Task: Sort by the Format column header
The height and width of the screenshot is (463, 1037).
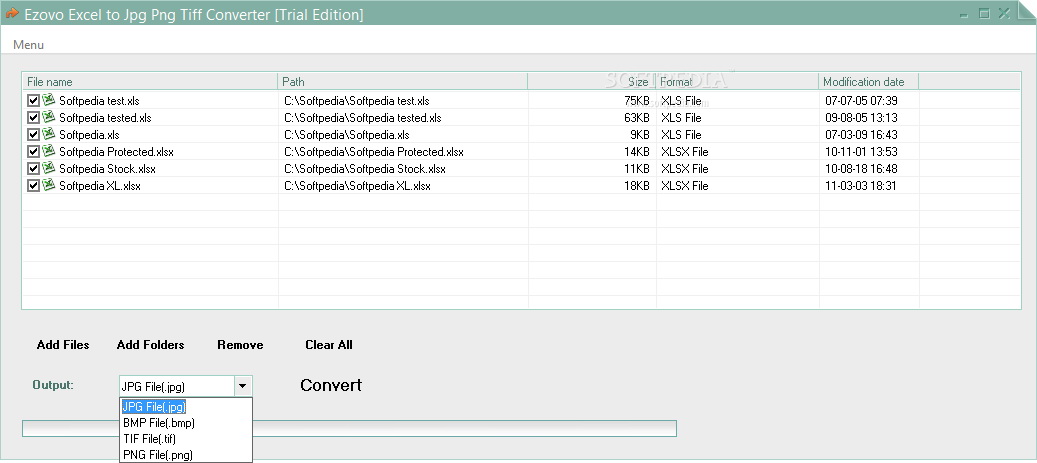Action: pyautogui.click(x=737, y=81)
